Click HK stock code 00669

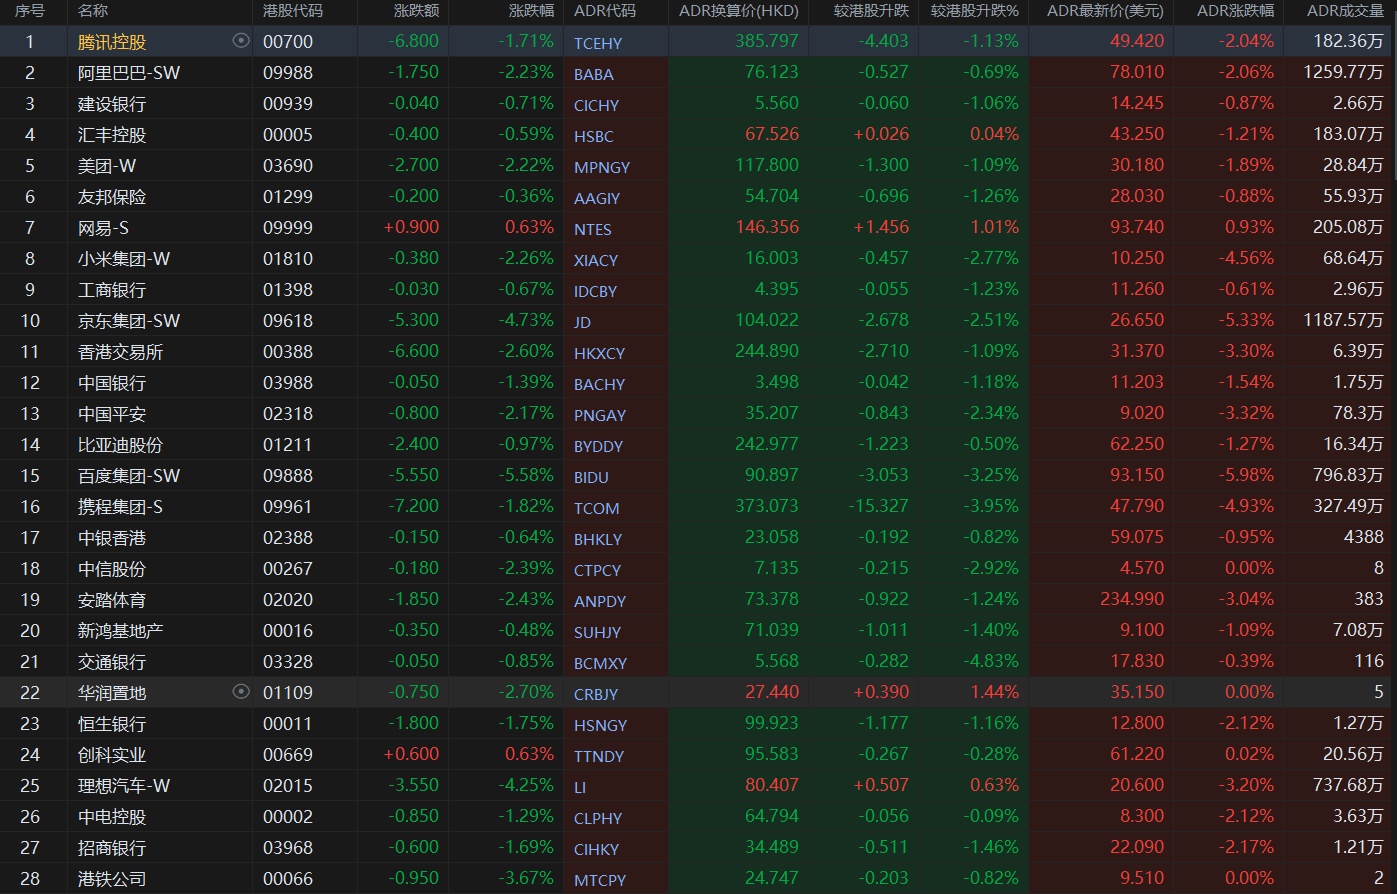click(x=288, y=755)
